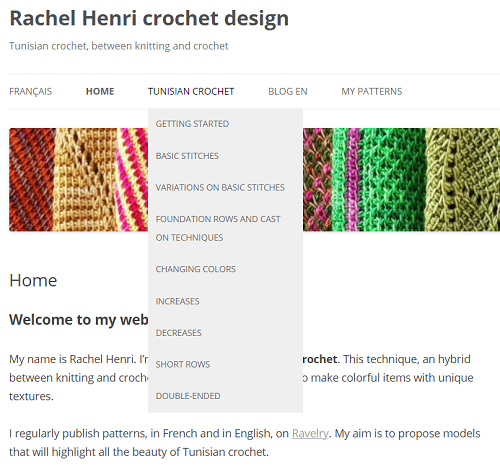The height and width of the screenshot is (472, 500).
Task: Expand the Tunisian Crochet menu
Action: [x=191, y=91]
